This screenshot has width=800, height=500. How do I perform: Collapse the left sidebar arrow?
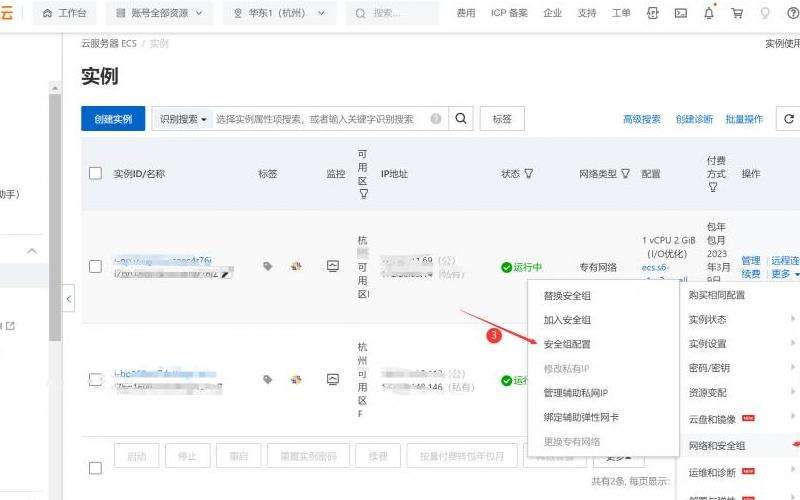pos(68,298)
